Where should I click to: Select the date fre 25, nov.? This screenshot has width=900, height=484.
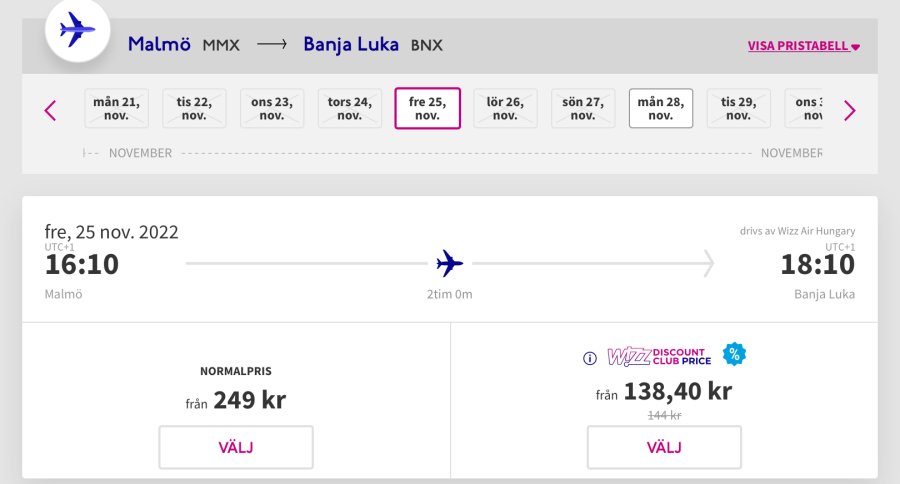[427, 109]
